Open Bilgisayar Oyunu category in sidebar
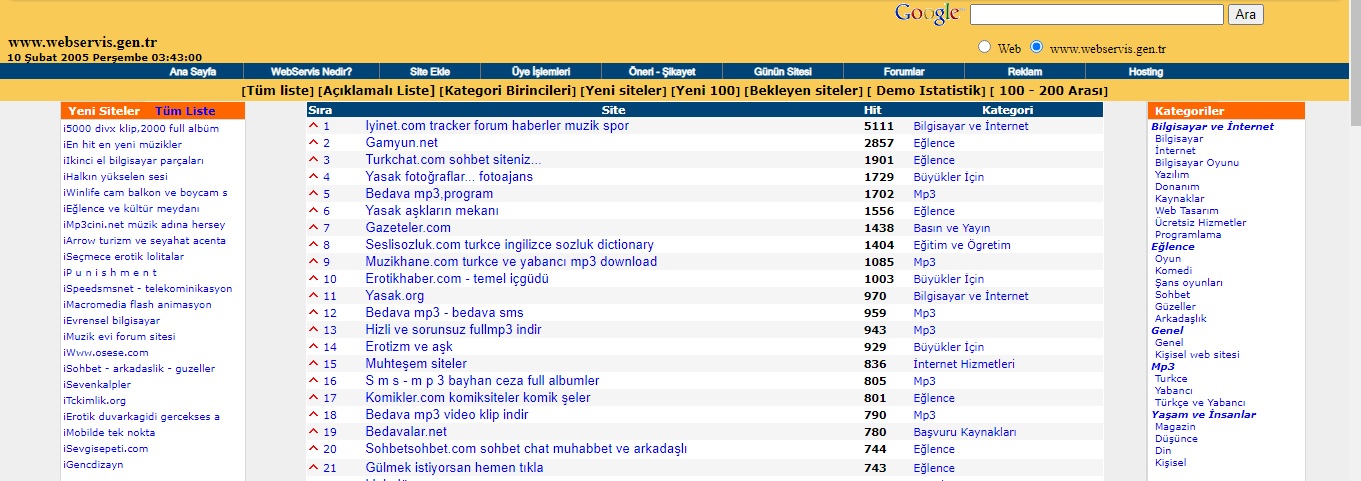The width and height of the screenshot is (1361, 481). click(1197, 163)
